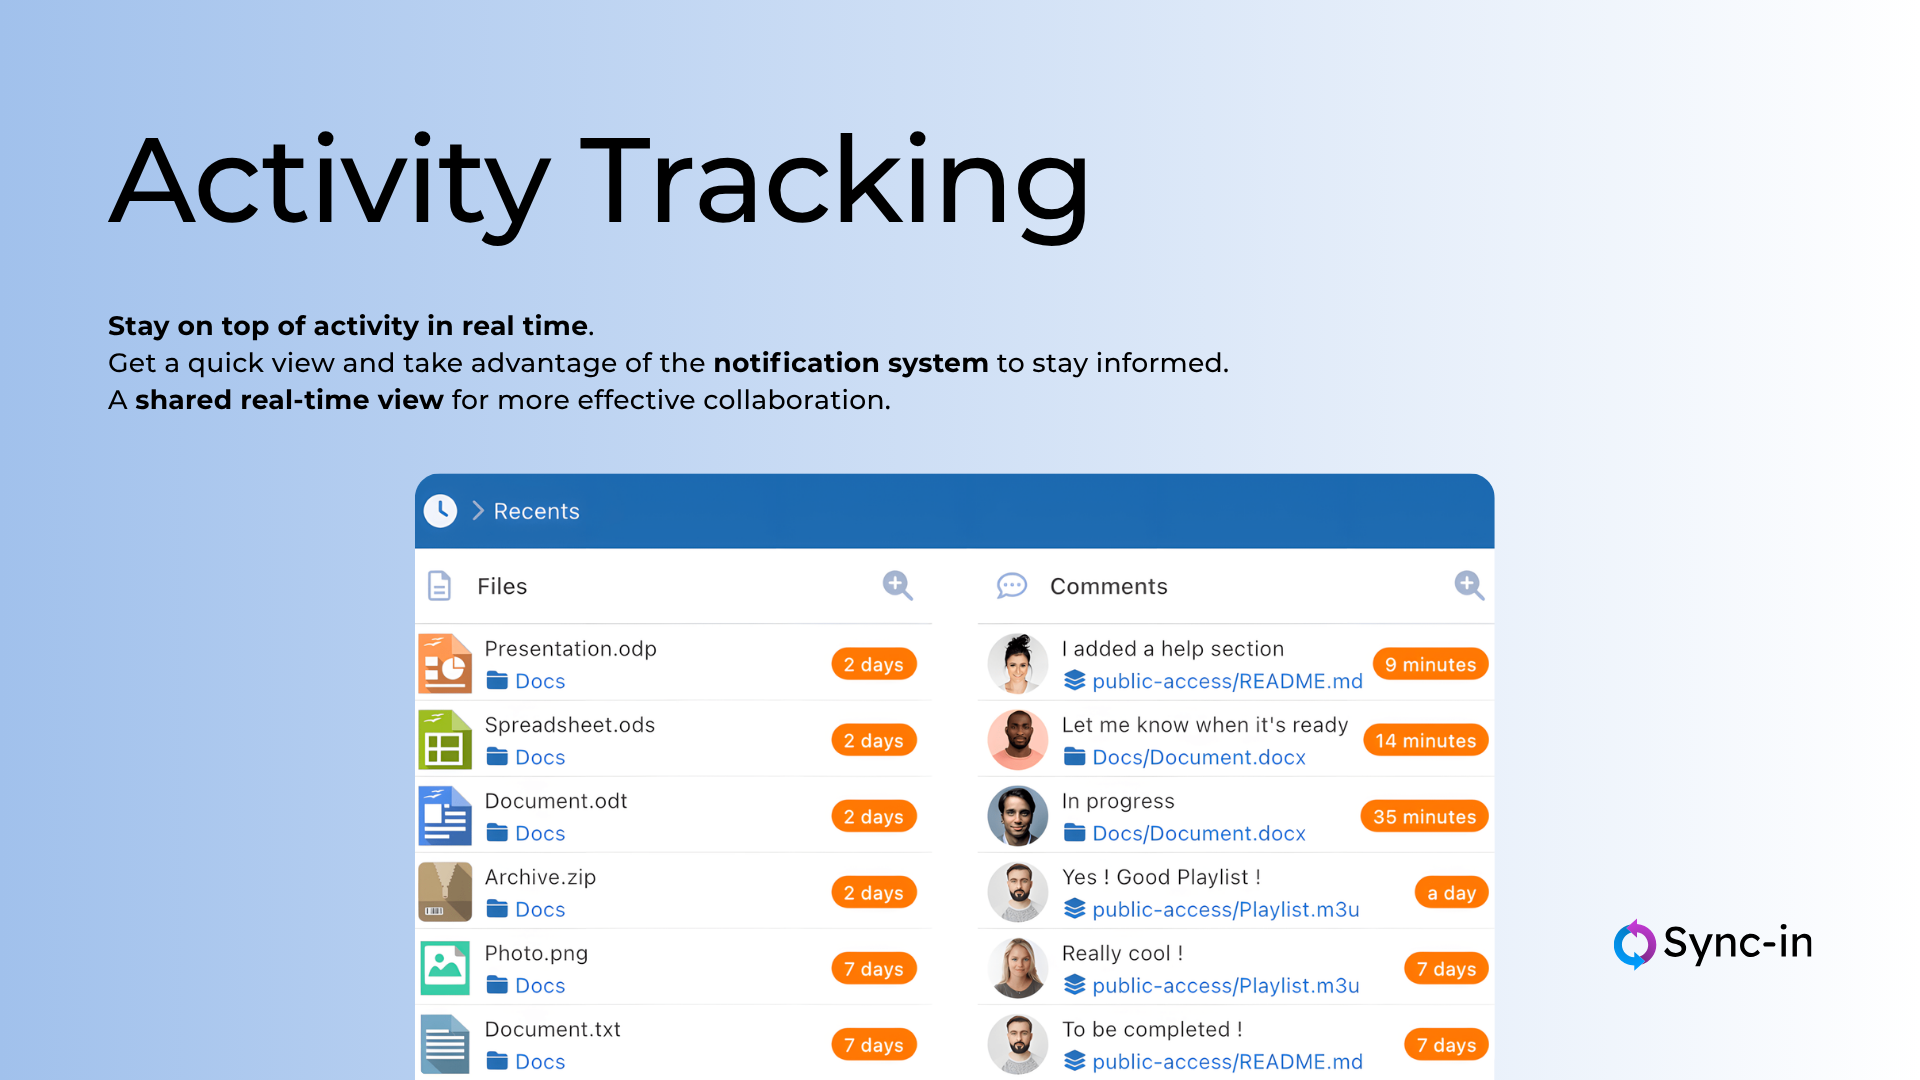Click the Archive.zip file icon
Image resolution: width=1920 pixels, height=1080 pixels.
point(445,892)
